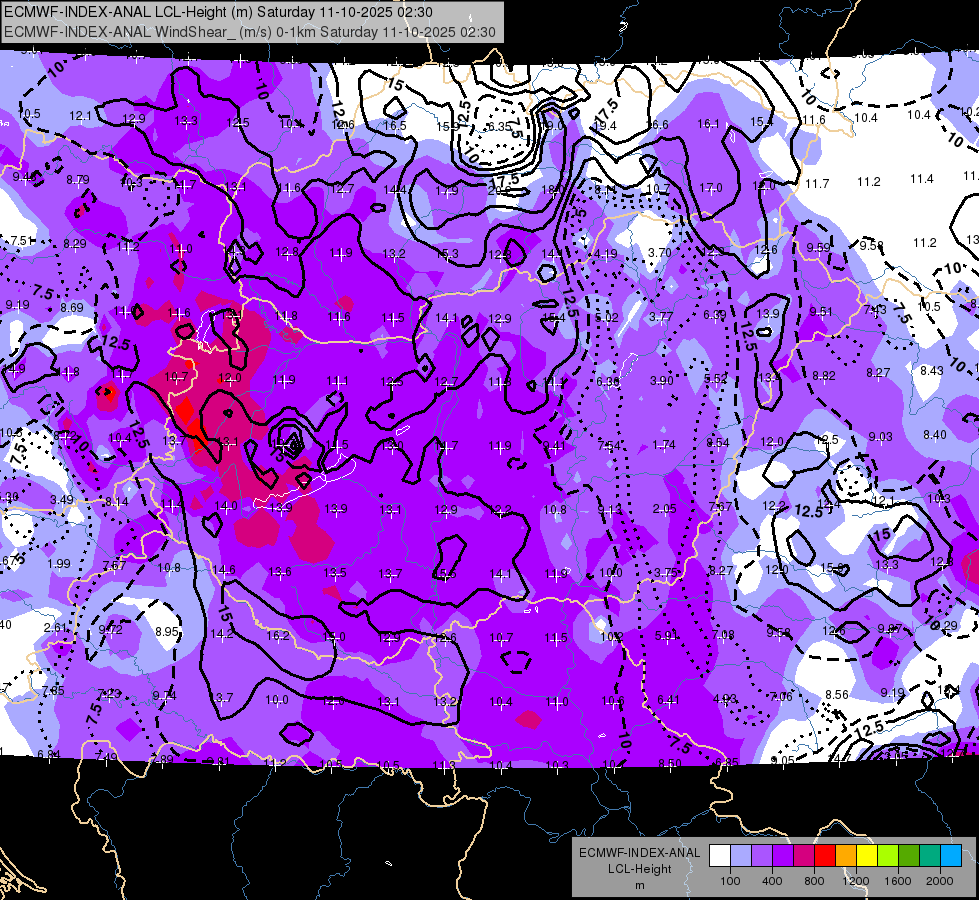The image size is (979, 900).
Task: Click the wind shear value '8.82'
Action: 824,375
